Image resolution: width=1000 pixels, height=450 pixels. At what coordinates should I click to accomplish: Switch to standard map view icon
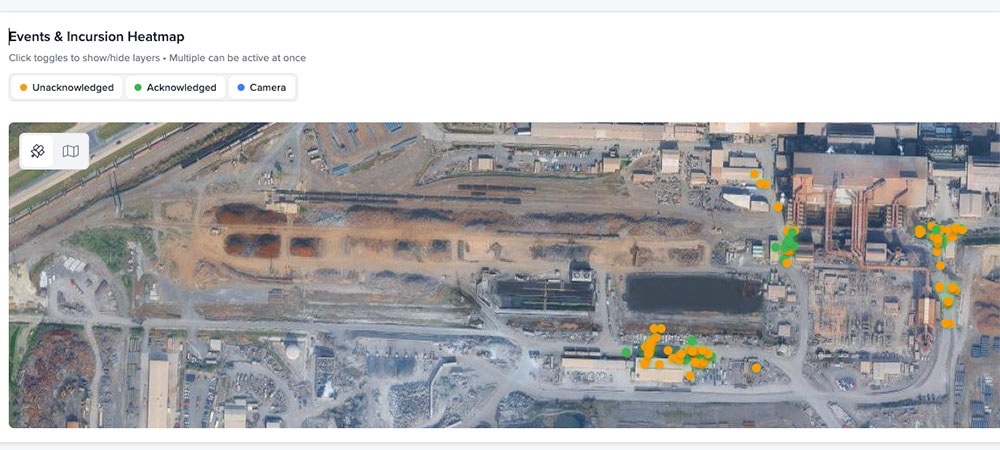[x=71, y=151]
